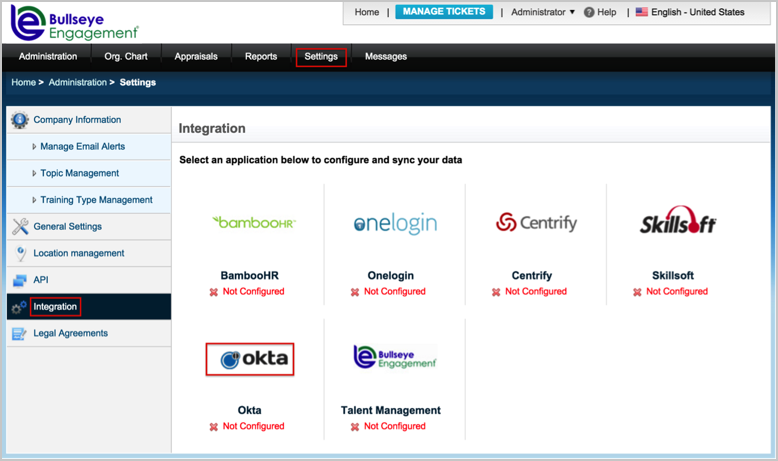Expand the Topic Management item
Image resolution: width=778 pixels, height=461 pixels.
point(79,173)
